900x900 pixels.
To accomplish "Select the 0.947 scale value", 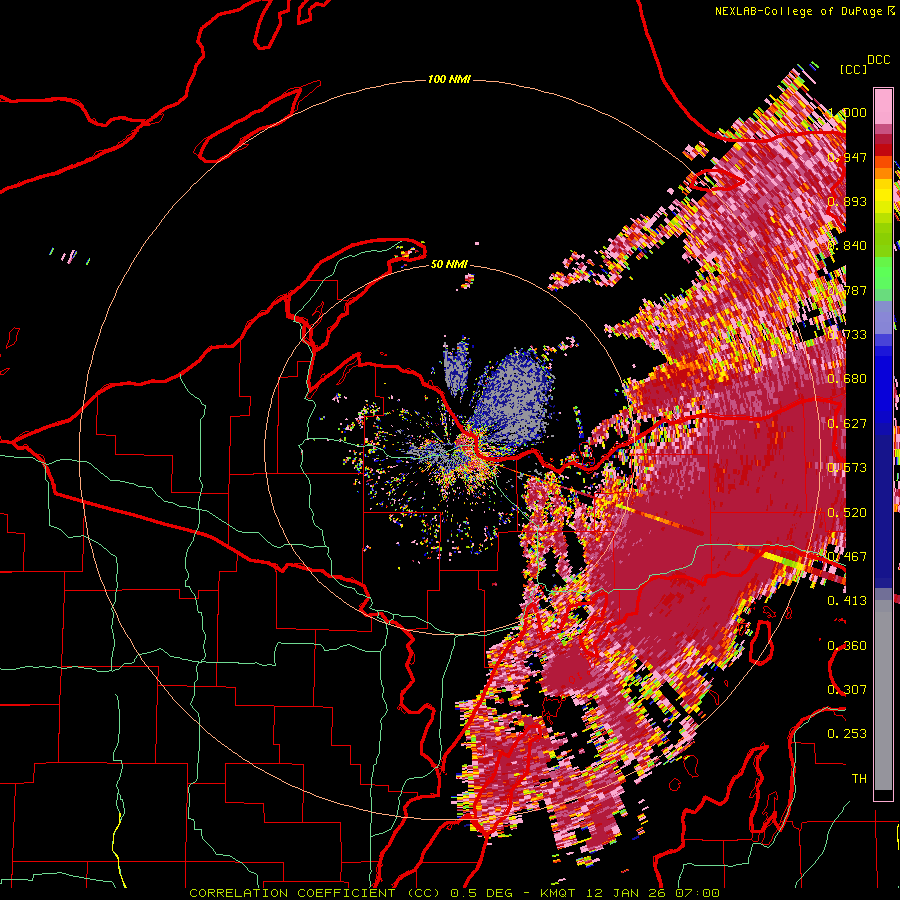I will pyautogui.click(x=847, y=157).
